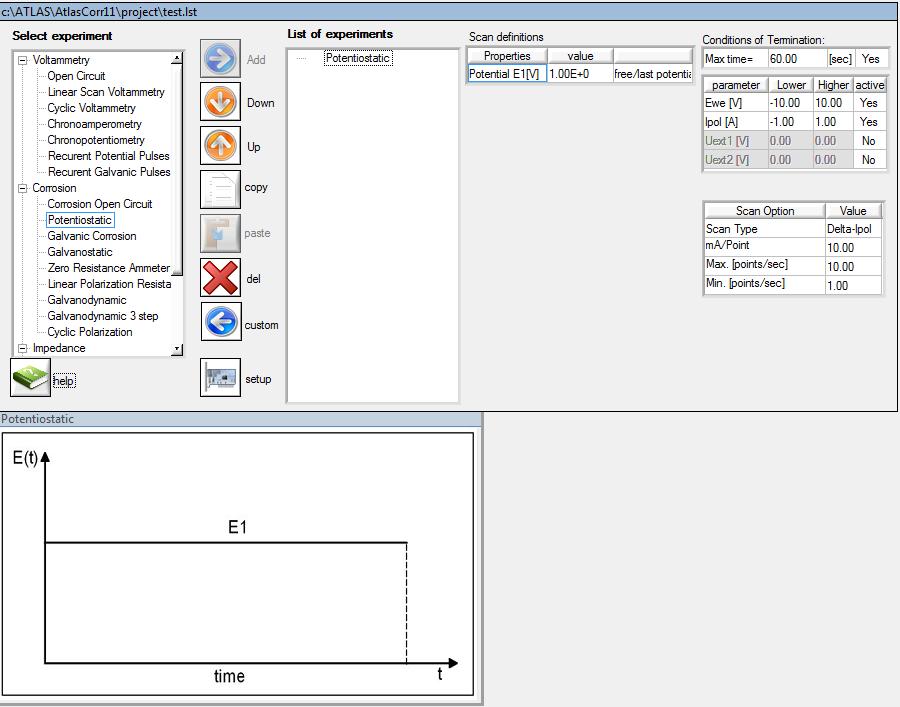Move experiment Up with orange arrow icon
The width and height of the screenshot is (900, 707).
tap(220, 145)
